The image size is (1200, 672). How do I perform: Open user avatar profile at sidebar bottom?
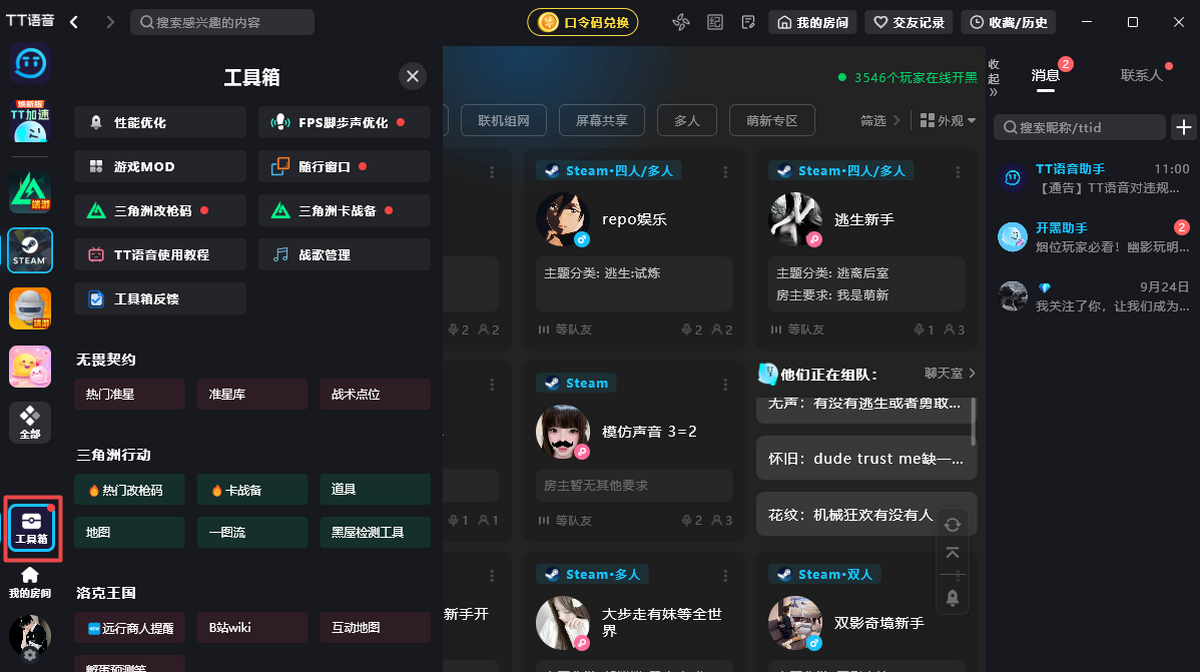pyautogui.click(x=30, y=637)
